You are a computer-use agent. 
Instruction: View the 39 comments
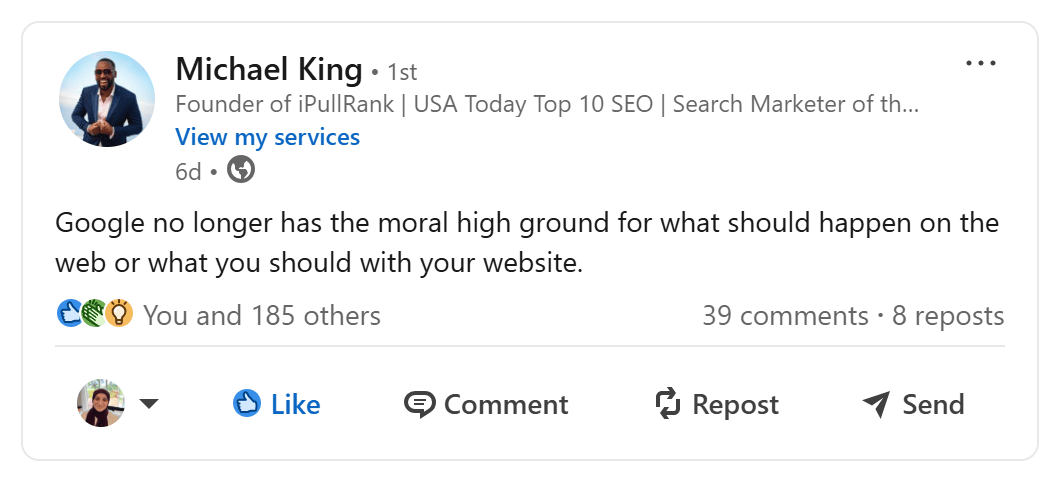pyautogui.click(x=785, y=316)
